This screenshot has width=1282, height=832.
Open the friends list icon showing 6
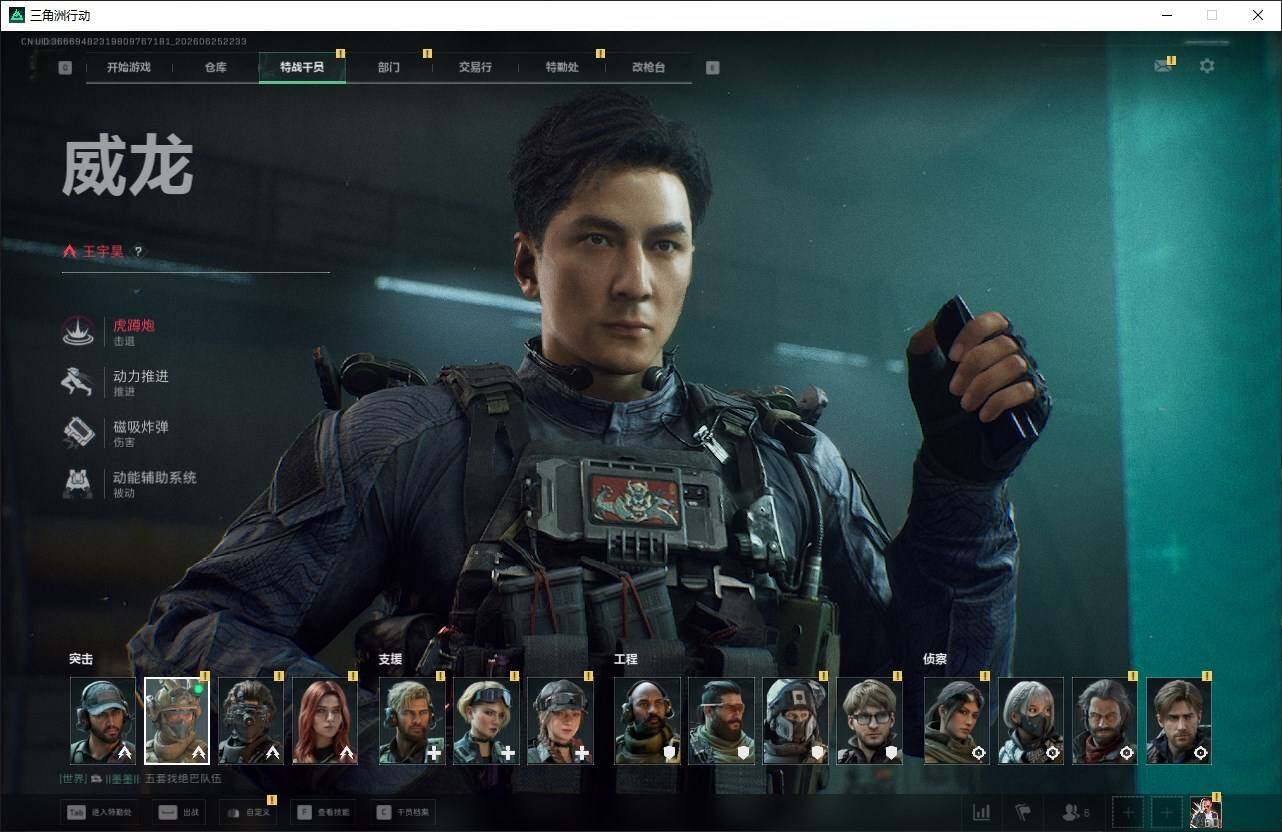point(1075,812)
